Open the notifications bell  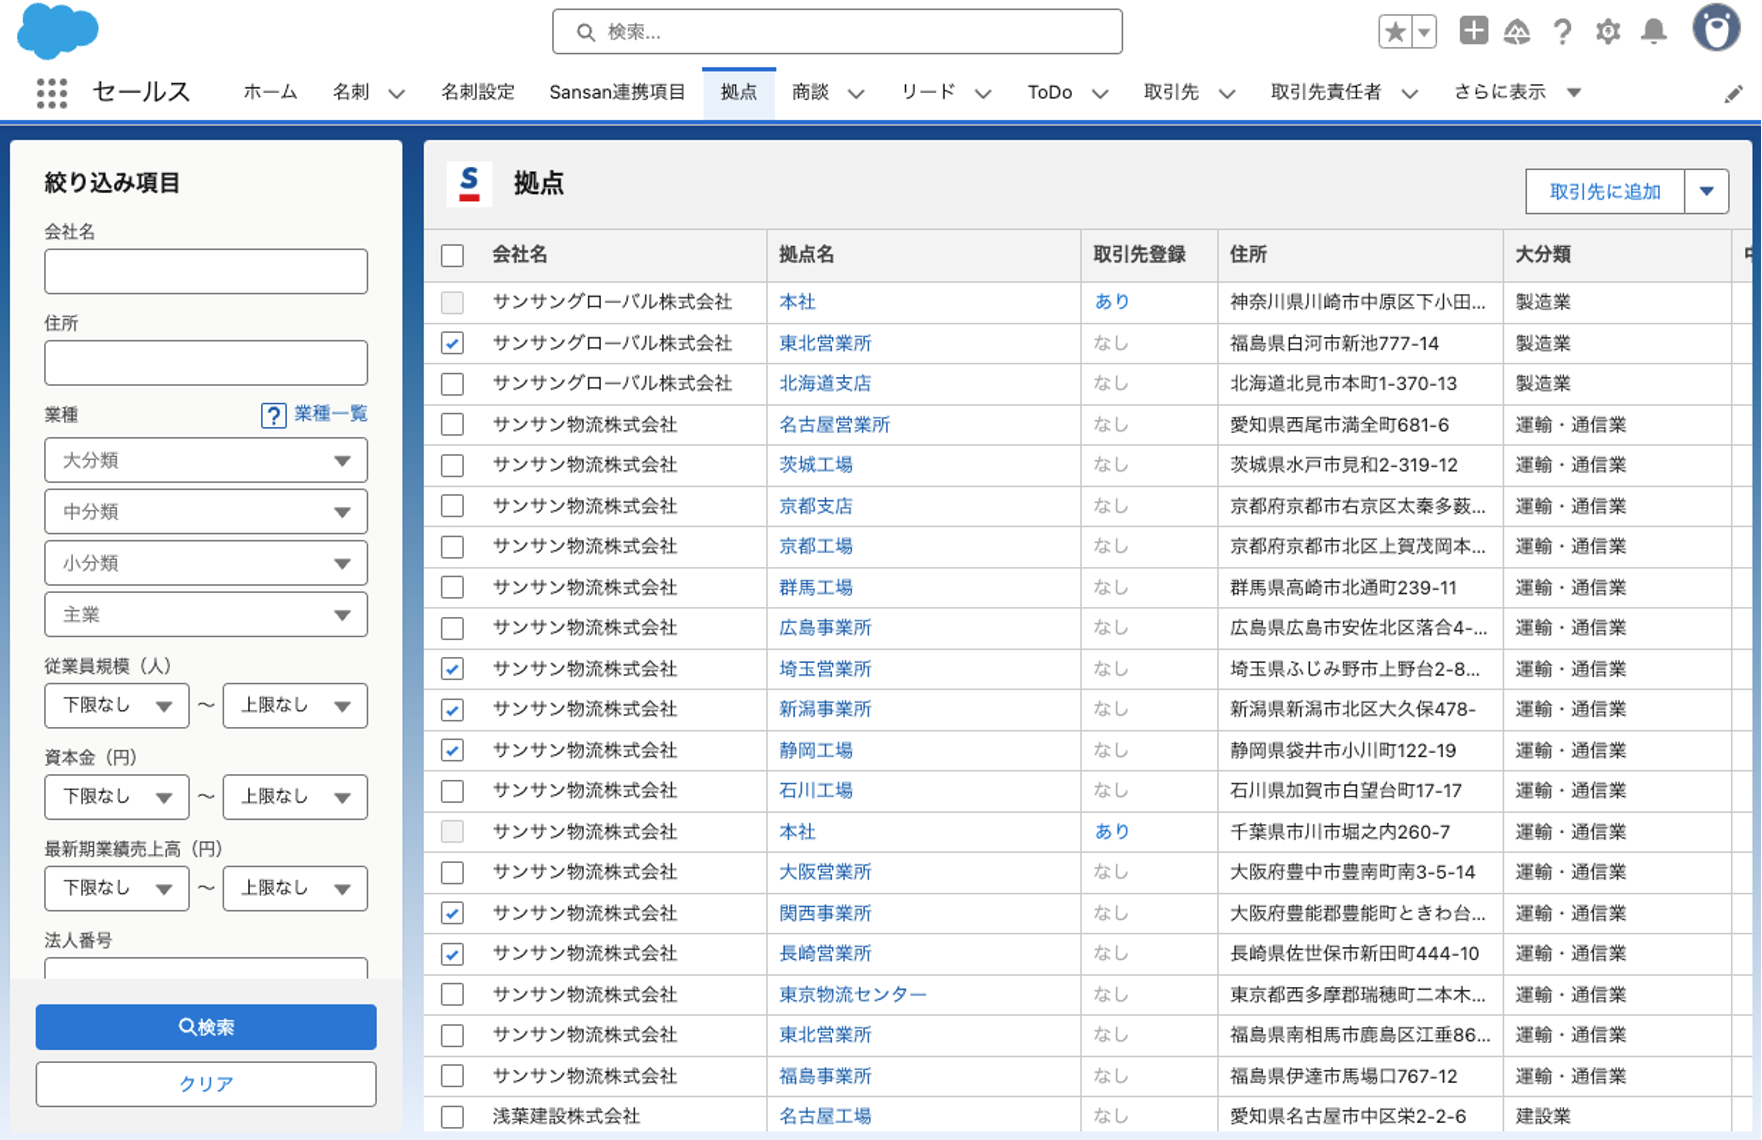click(1654, 32)
